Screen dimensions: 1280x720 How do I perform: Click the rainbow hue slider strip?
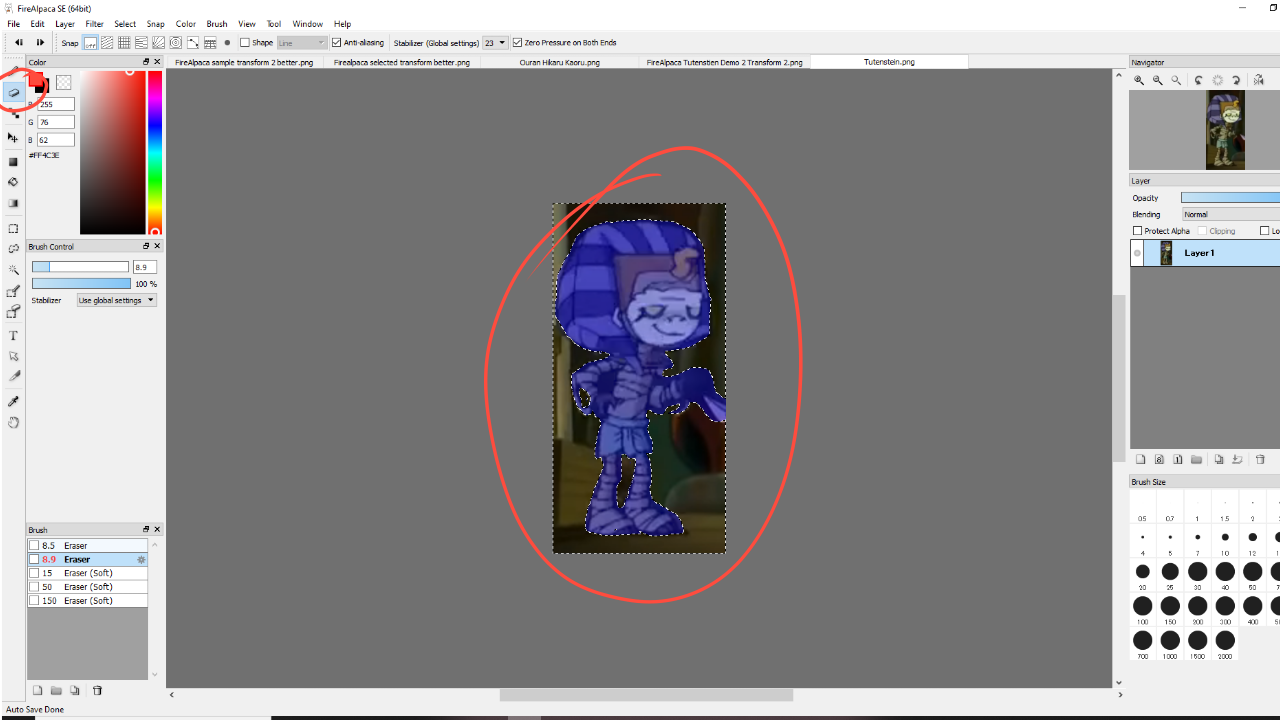coord(155,153)
